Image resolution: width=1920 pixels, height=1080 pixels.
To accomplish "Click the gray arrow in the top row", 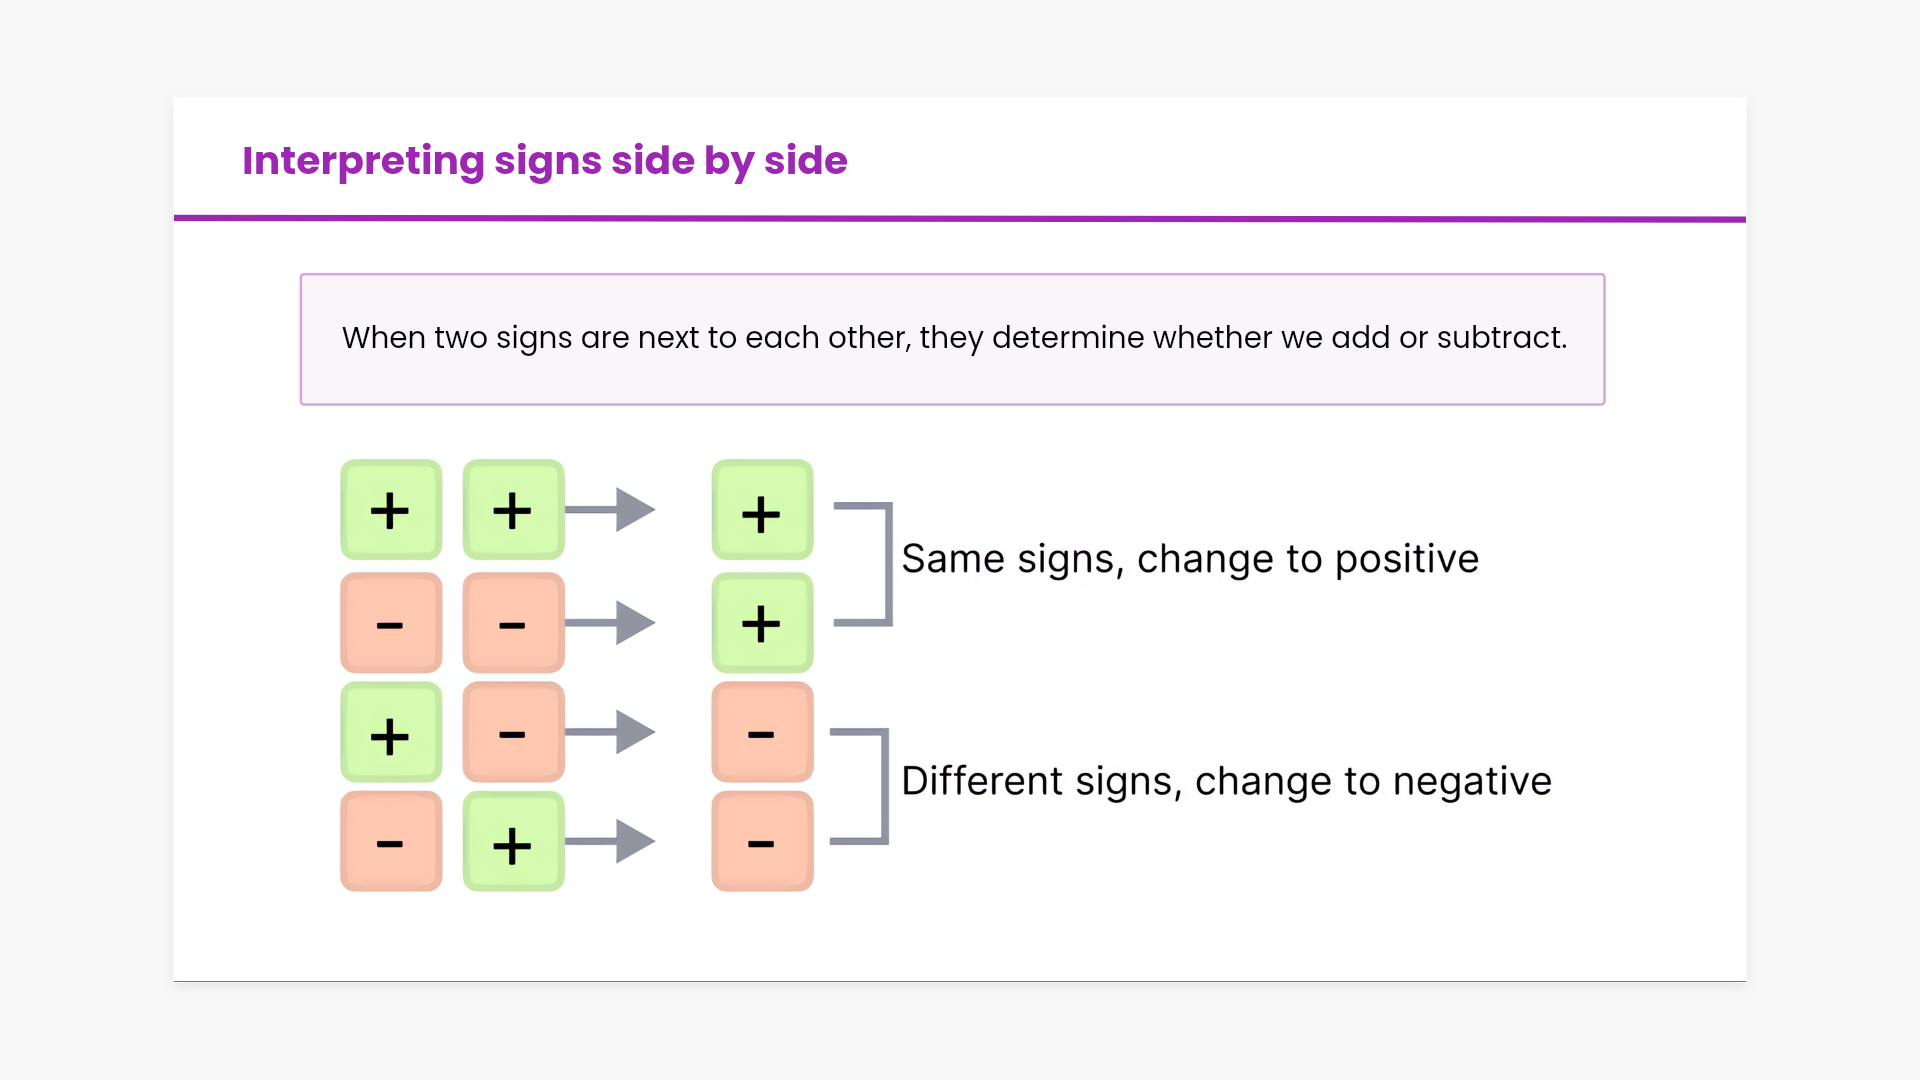I will 612,510.
